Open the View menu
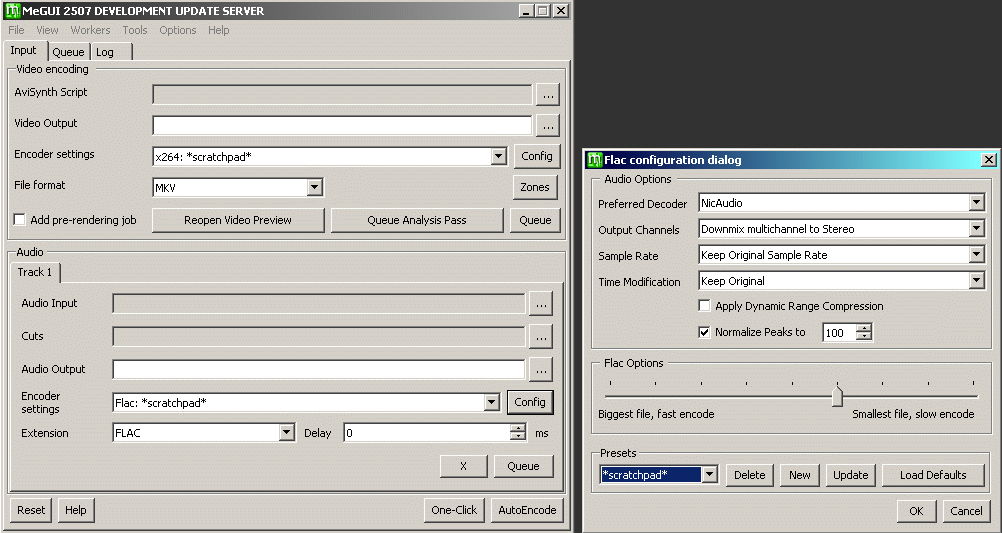Viewport: 1002px width, 533px height. [47, 30]
